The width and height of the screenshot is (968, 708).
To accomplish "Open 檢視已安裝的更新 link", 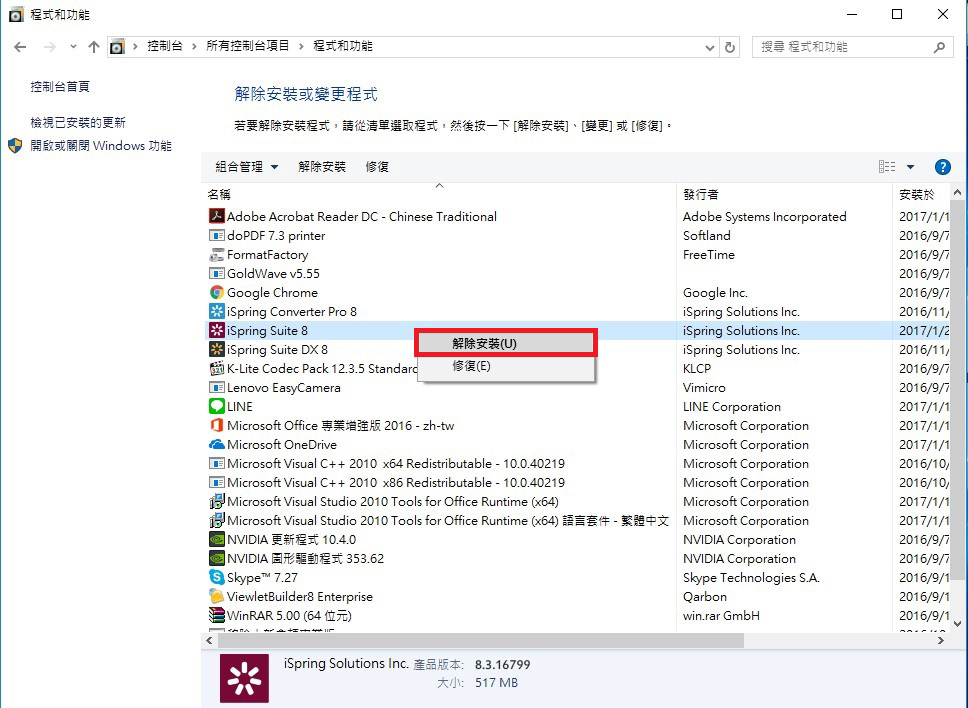I will pos(78,122).
